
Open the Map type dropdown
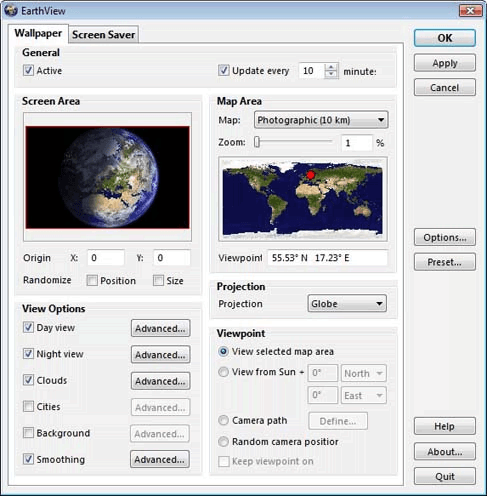pyautogui.click(x=321, y=120)
